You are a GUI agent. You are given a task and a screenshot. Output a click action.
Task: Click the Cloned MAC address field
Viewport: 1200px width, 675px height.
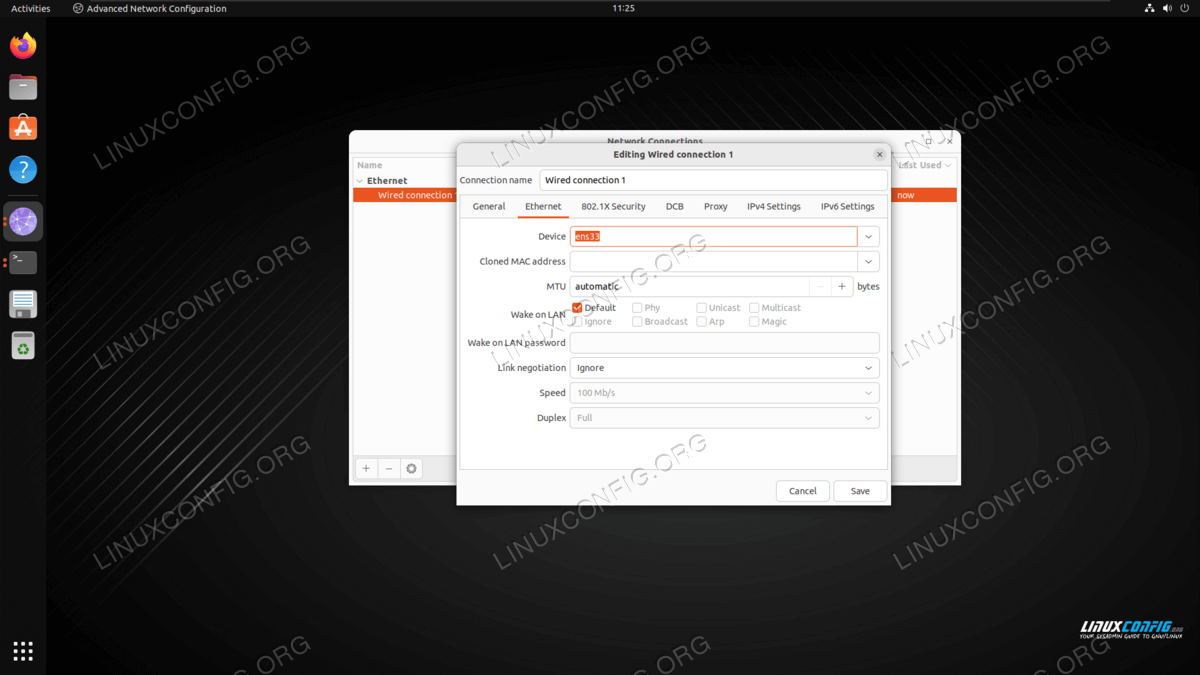tap(714, 262)
